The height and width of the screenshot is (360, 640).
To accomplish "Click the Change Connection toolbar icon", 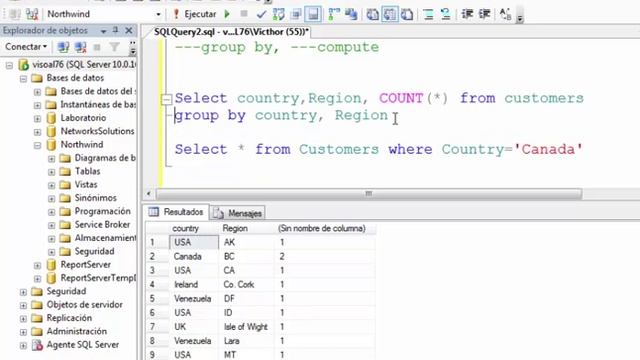I will coord(32,14).
